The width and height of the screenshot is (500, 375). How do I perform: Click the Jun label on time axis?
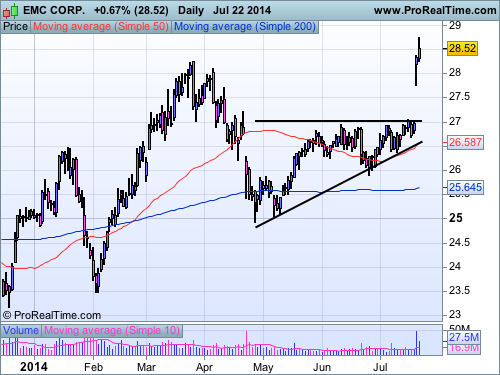point(322,367)
